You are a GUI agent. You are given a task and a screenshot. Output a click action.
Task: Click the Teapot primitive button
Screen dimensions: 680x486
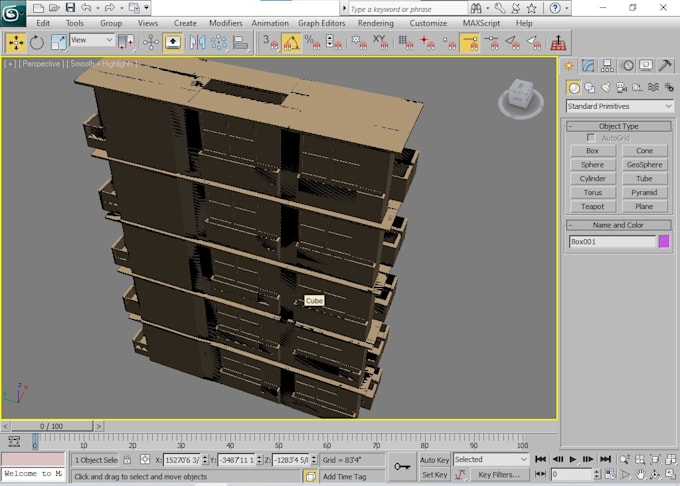pos(592,206)
